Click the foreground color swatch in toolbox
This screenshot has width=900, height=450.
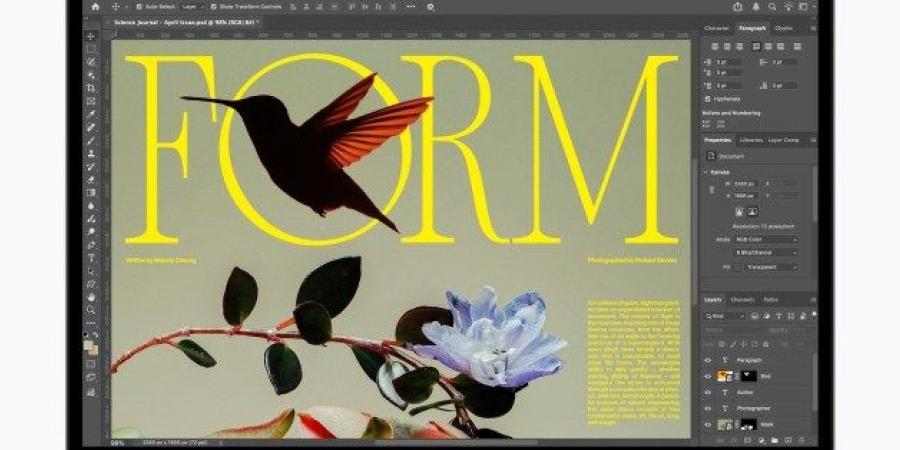(x=88, y=345)
